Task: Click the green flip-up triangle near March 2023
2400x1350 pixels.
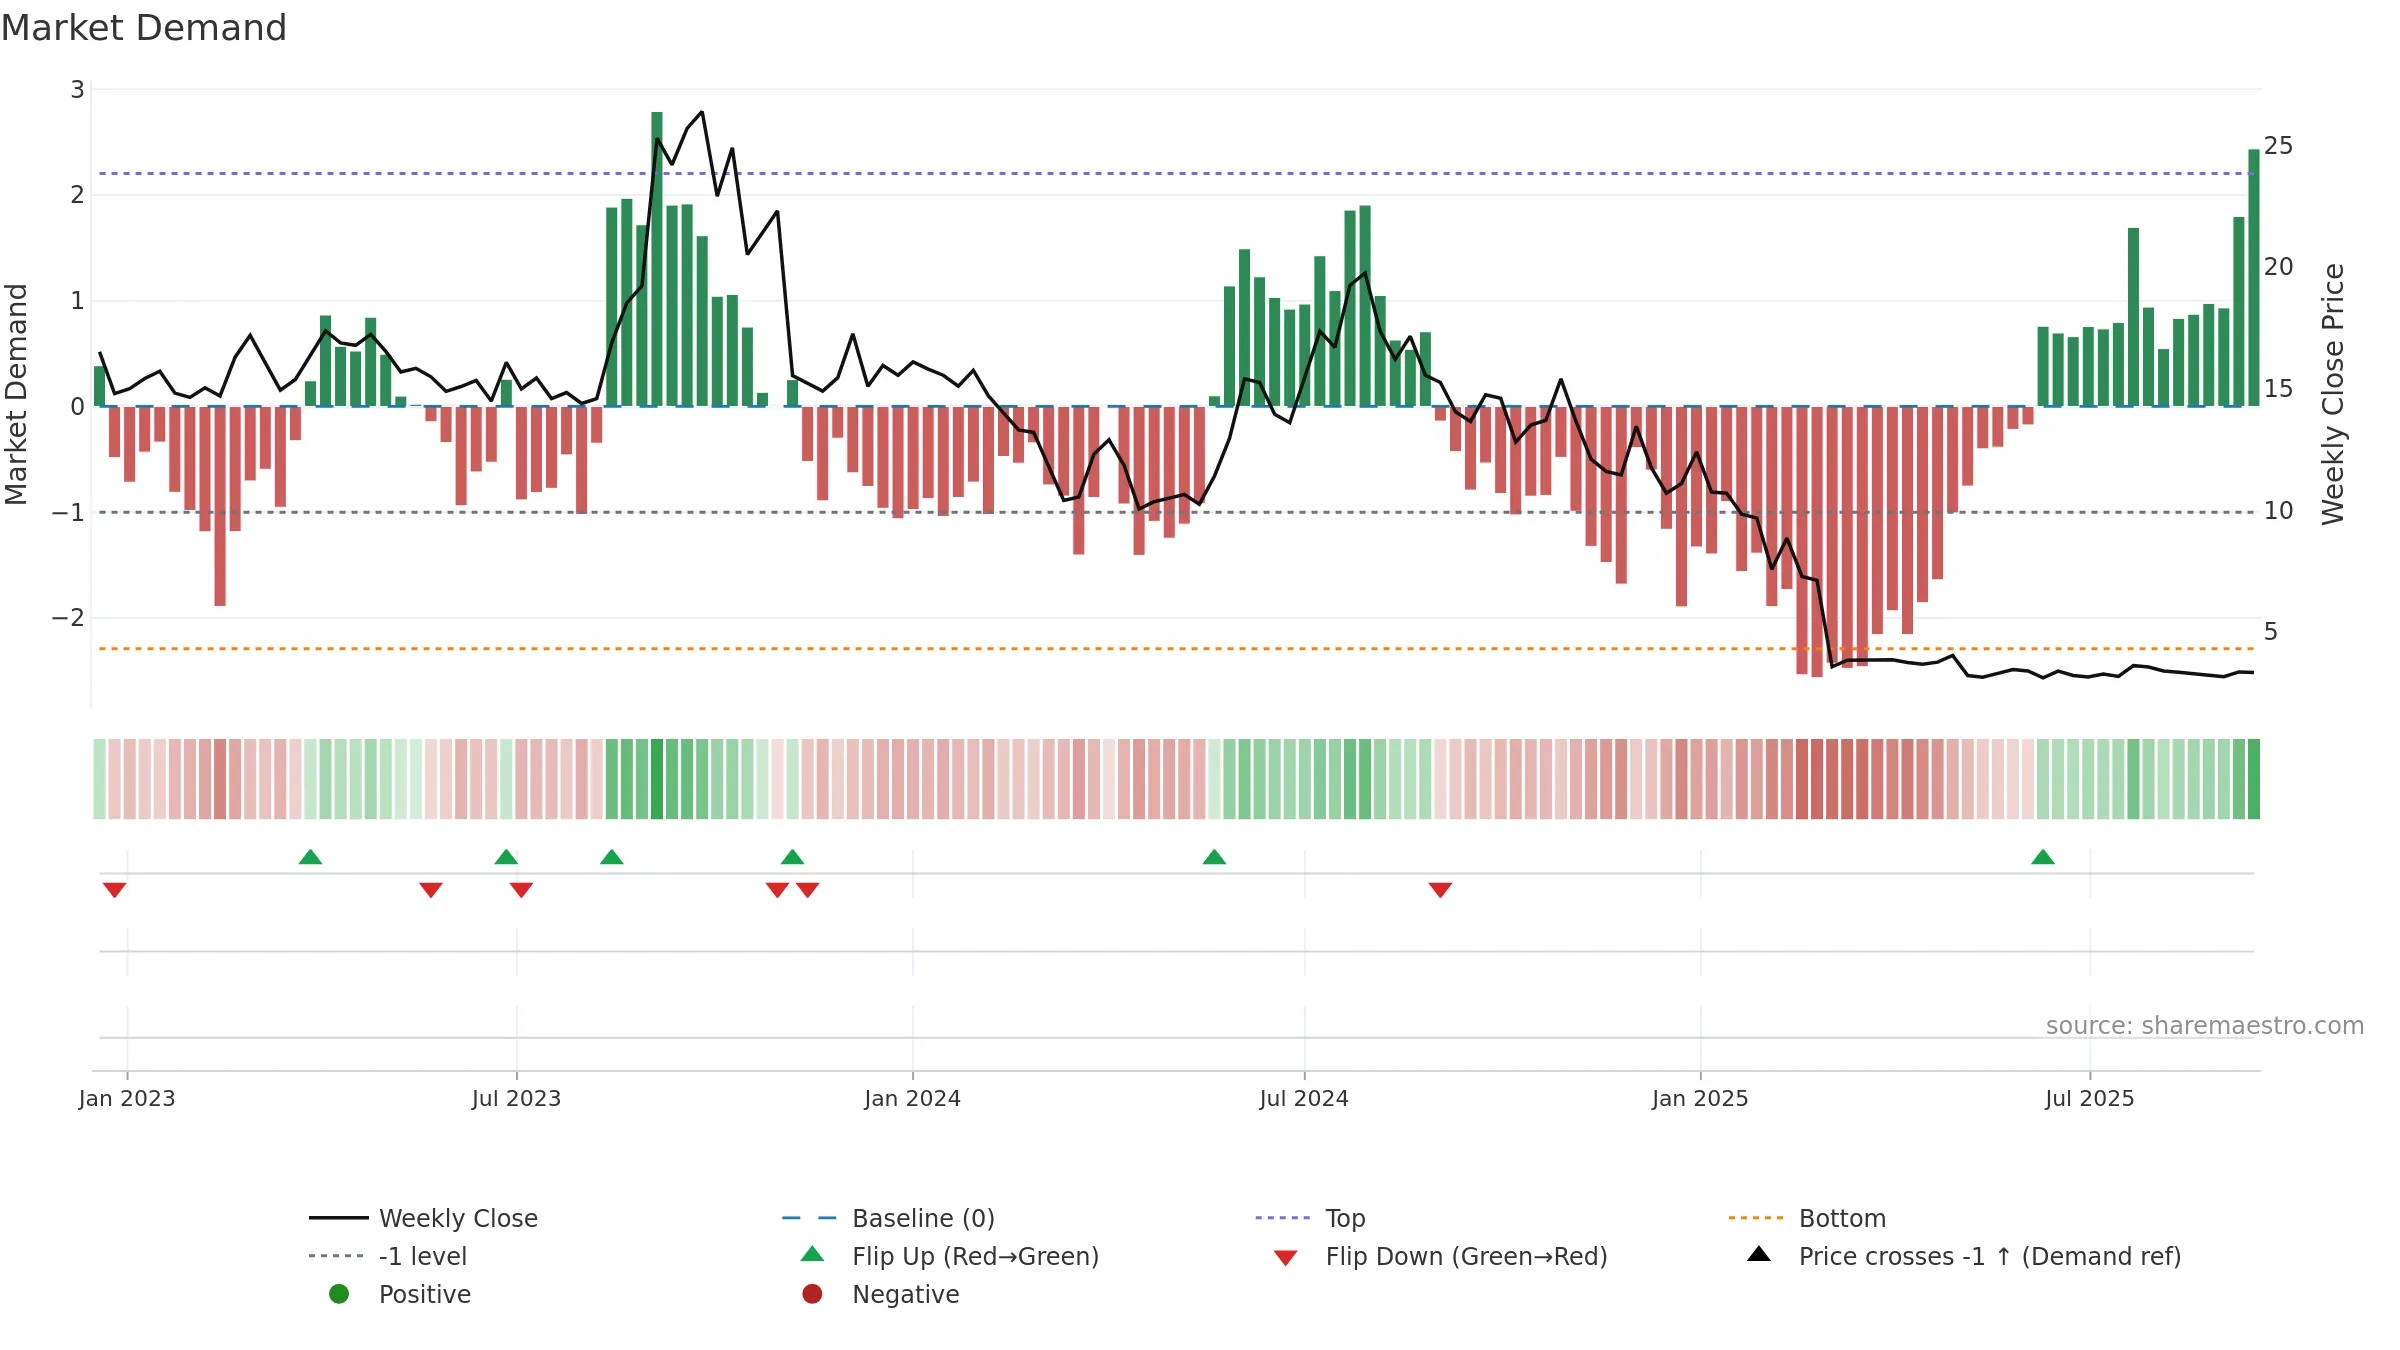Action: coord(310,857)
